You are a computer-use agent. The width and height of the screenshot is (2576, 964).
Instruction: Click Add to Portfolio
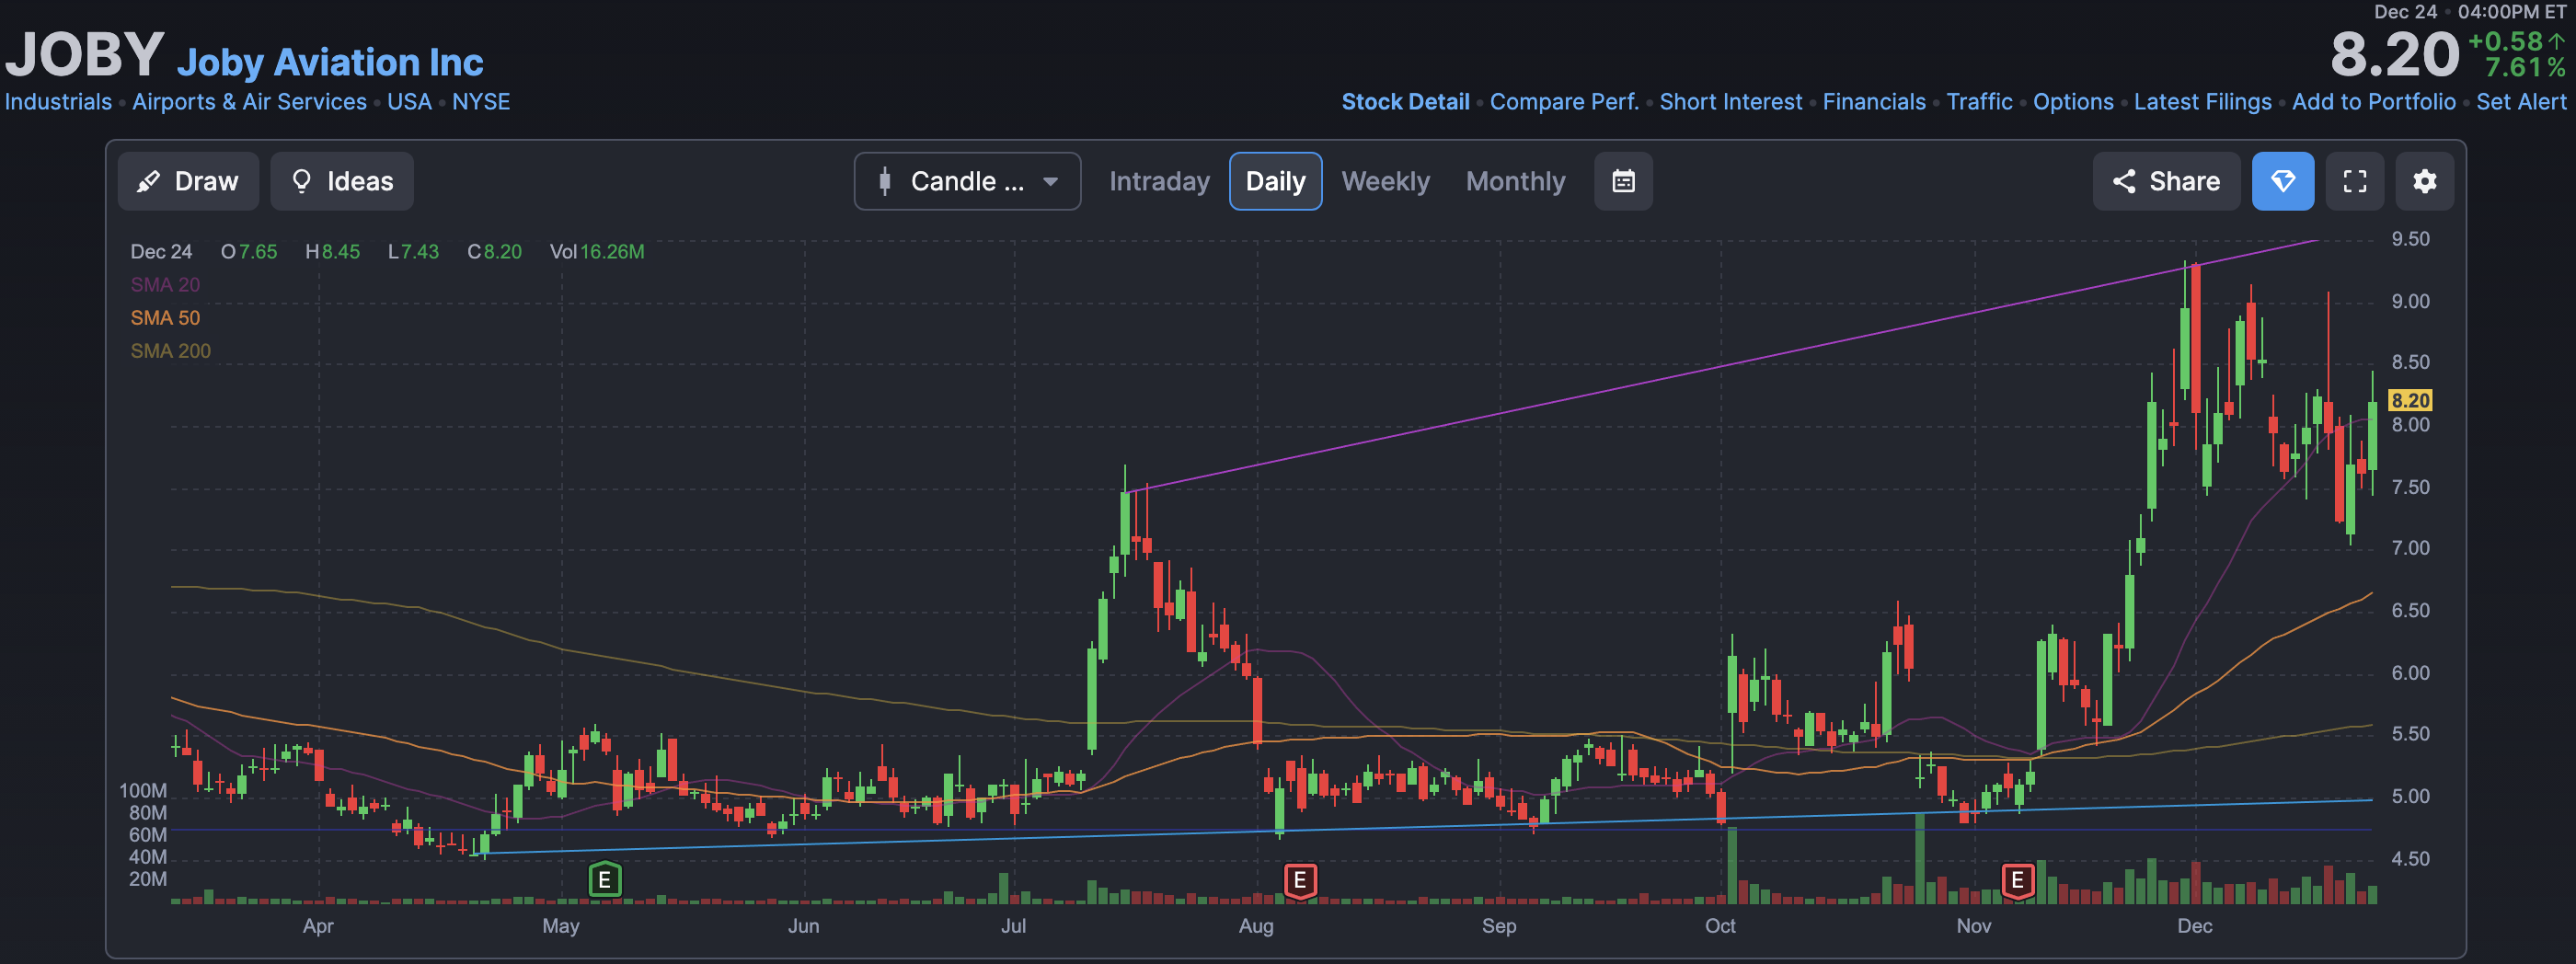tap(2373, 102)
